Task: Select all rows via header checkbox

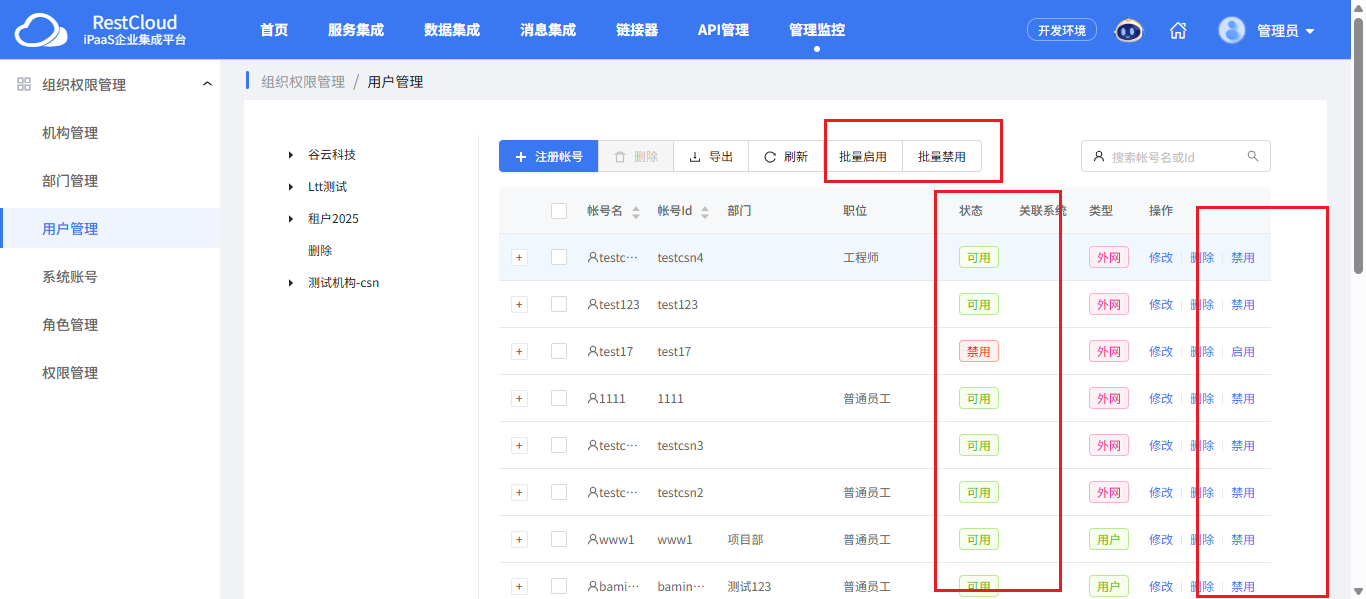Action: tap(559, 211)
